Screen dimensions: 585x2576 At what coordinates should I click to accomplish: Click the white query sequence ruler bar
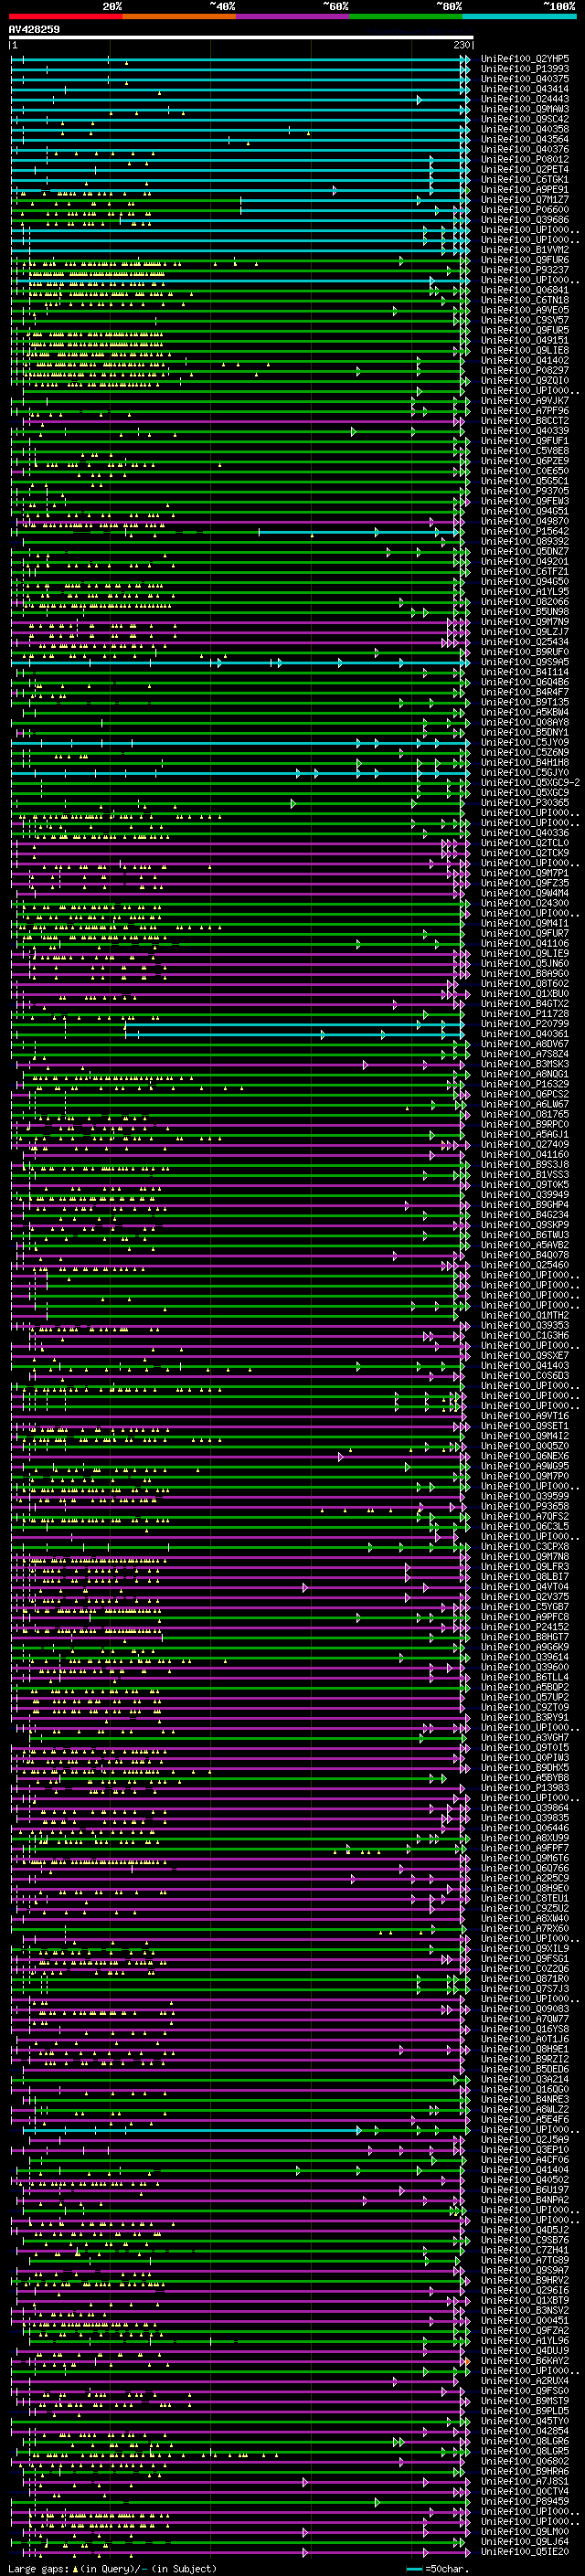(241, 38)
